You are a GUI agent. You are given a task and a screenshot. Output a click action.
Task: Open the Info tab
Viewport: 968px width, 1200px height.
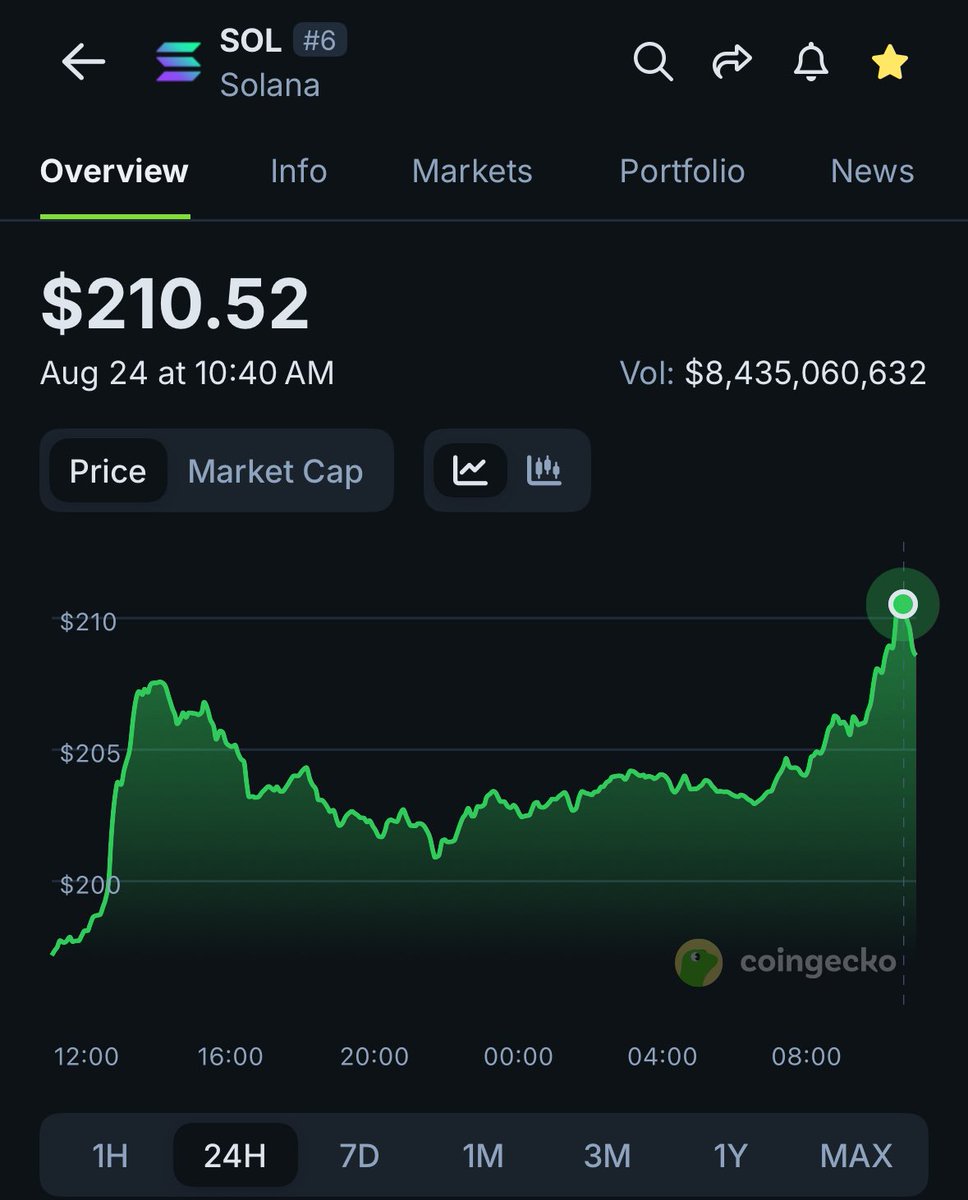pyautogui.click(x=298, y=171)
